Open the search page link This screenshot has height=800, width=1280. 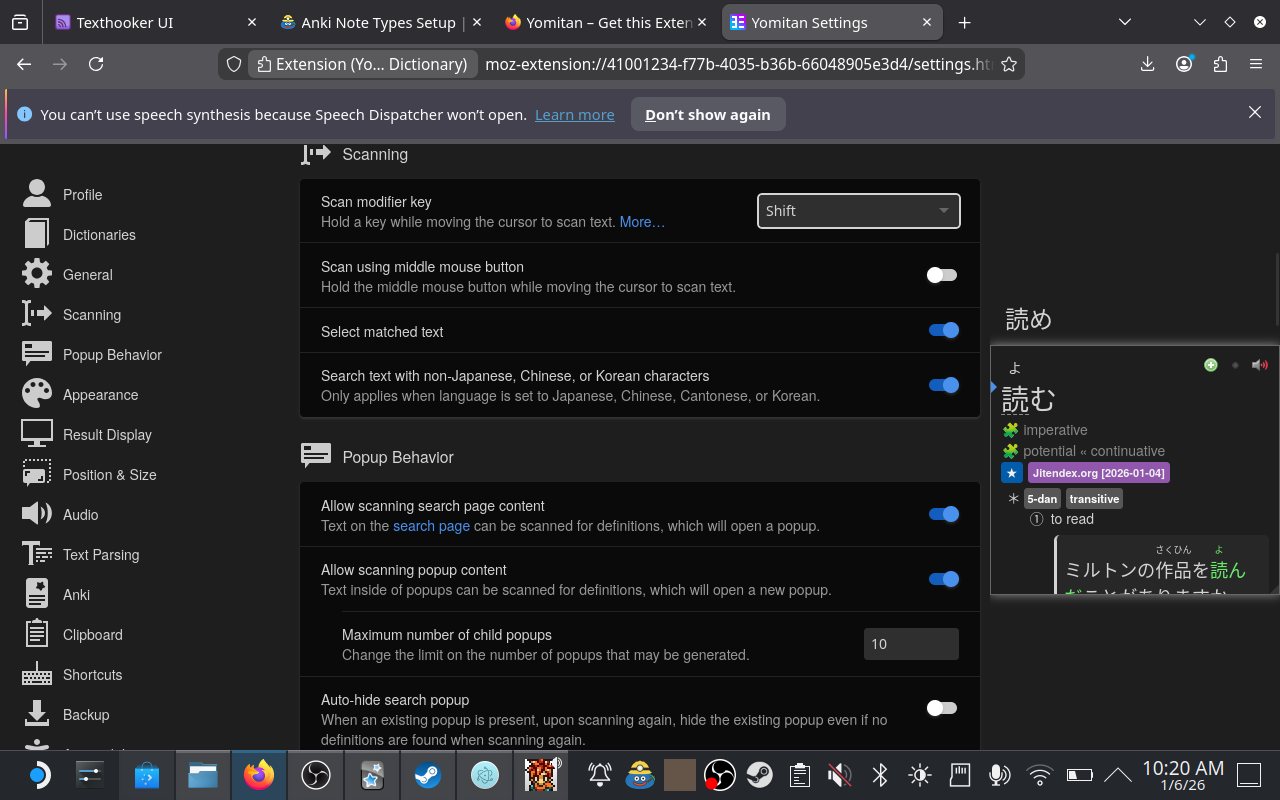coord(431,526)
